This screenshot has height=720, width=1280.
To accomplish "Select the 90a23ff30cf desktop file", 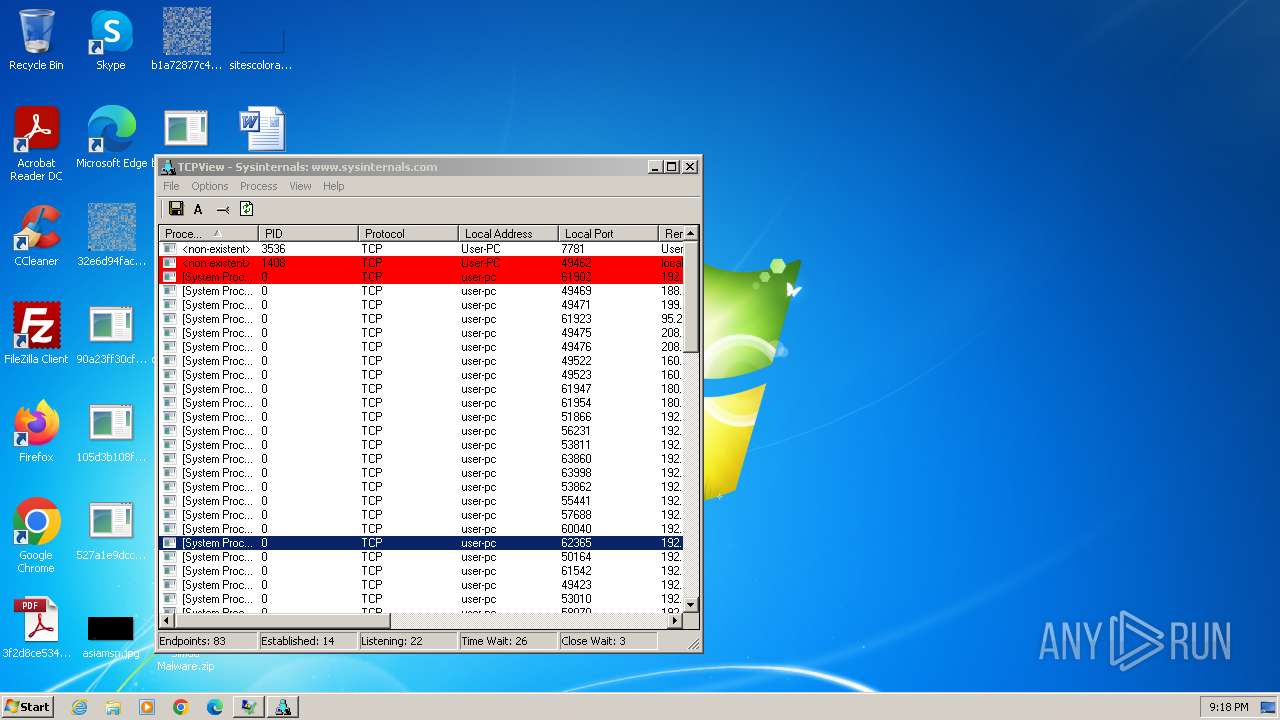I will (x=111, y=333).
